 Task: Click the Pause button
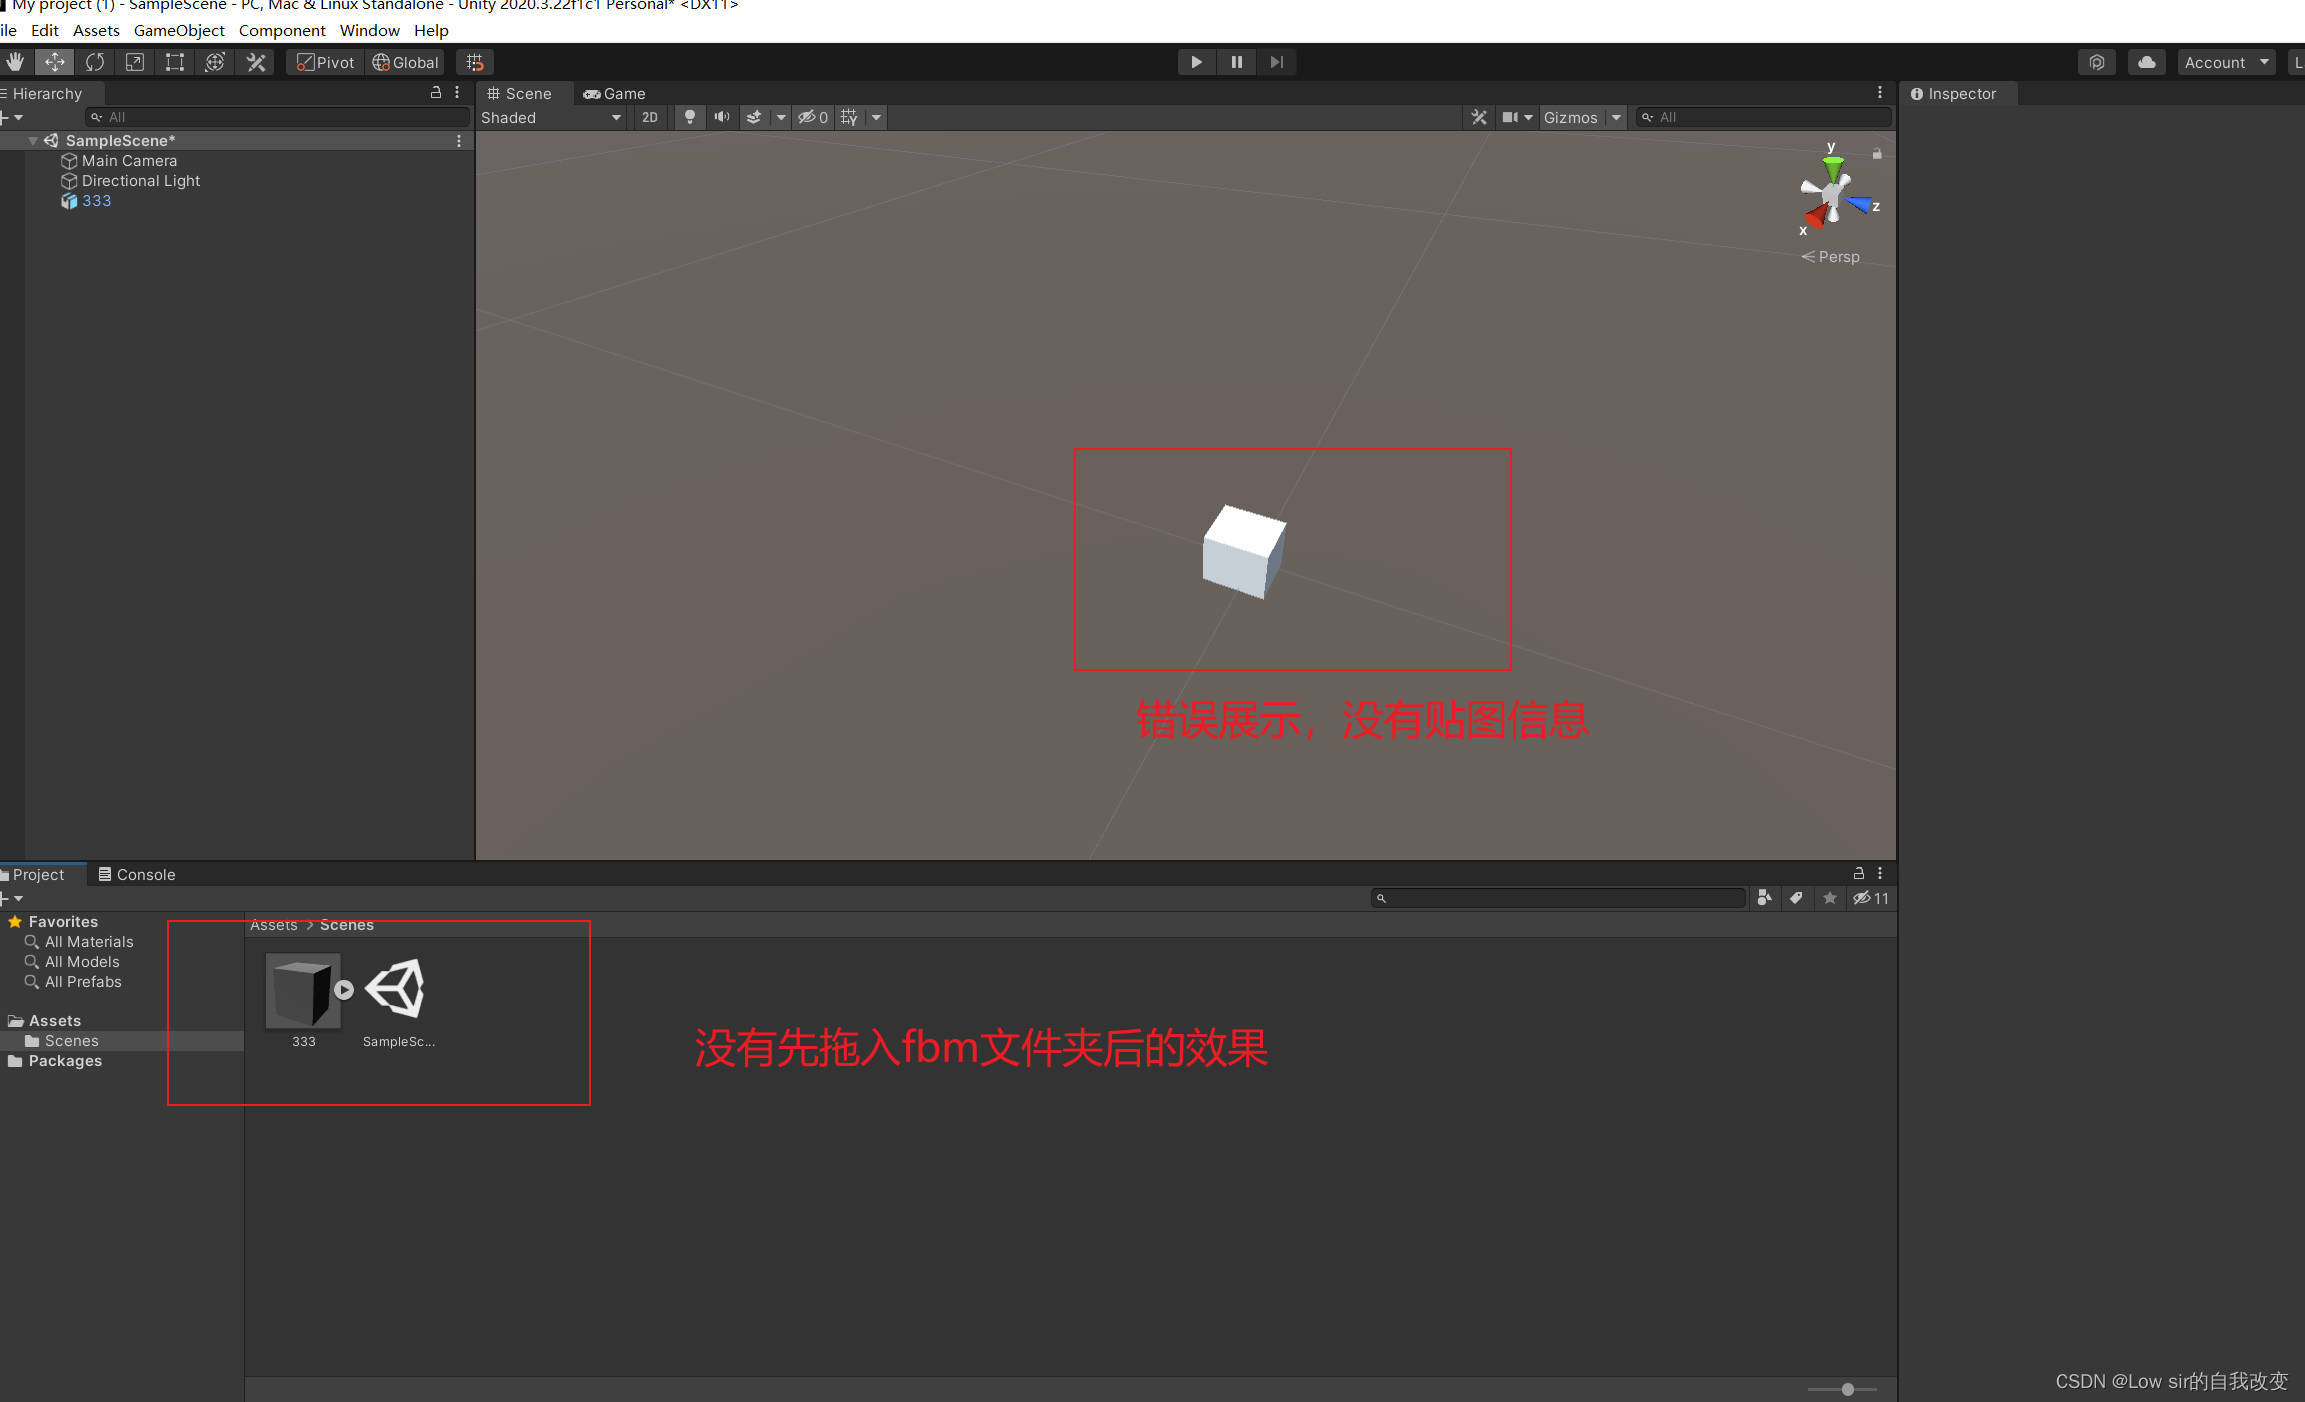pos(1237,62)
